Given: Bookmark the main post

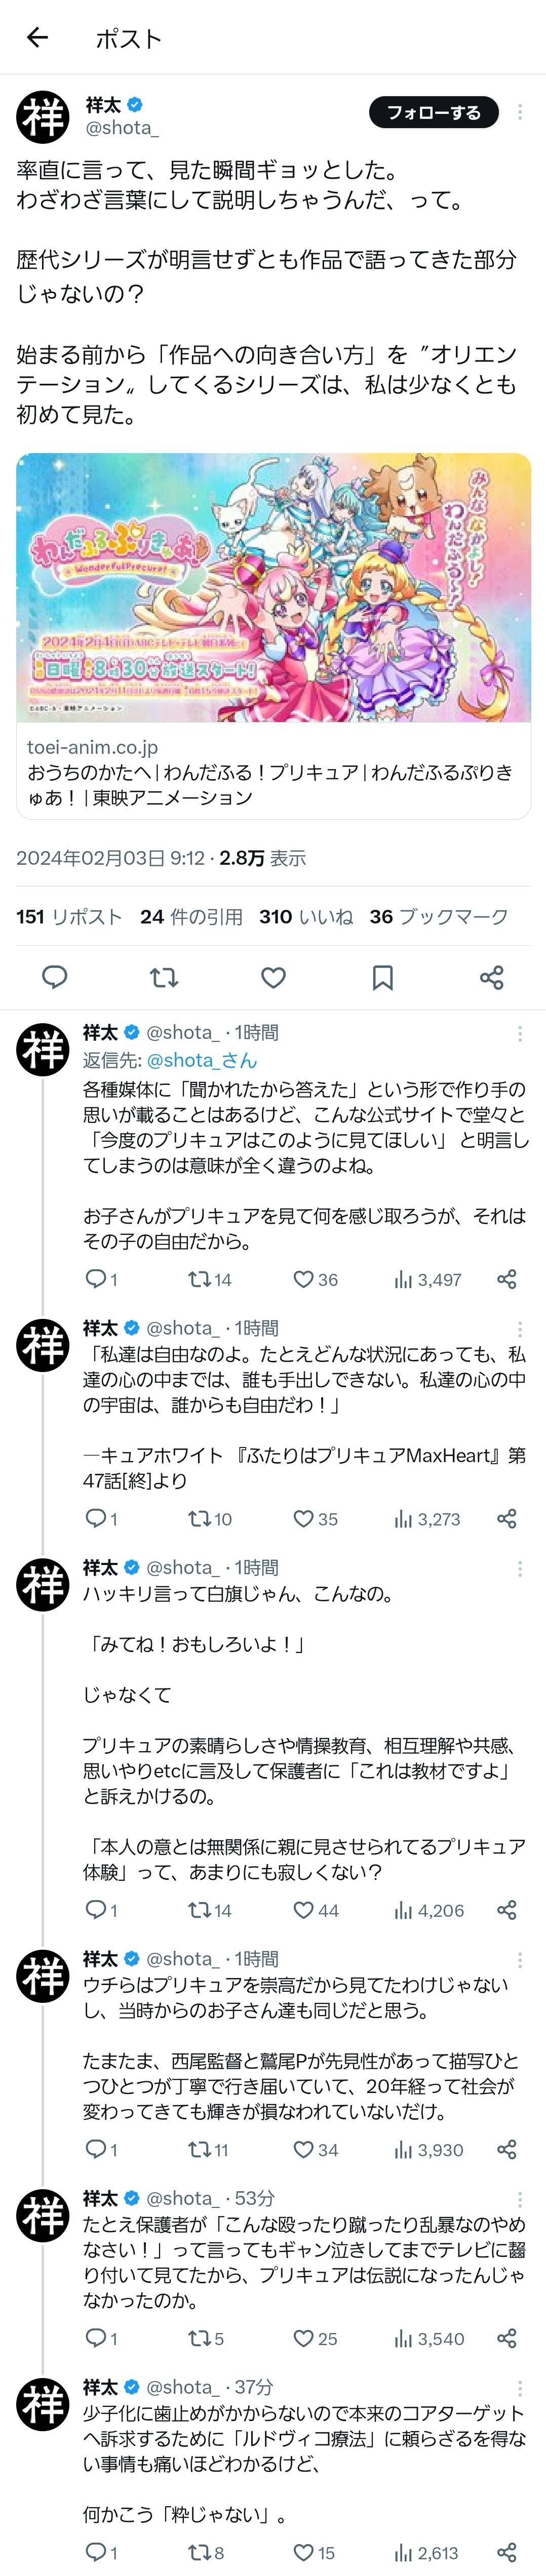Looking at the screenshot, I should 382,977.
